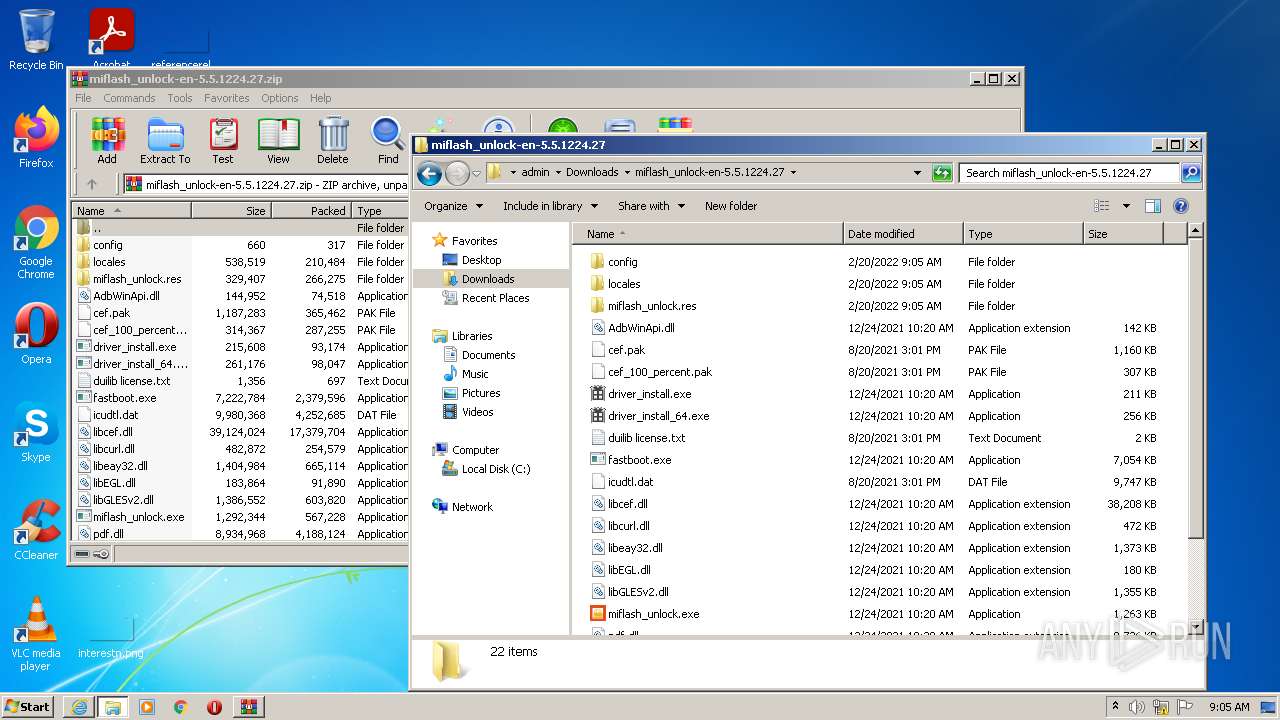Open the Include in library dropdown
This screenshot has height=720, width=1280.
550,206
